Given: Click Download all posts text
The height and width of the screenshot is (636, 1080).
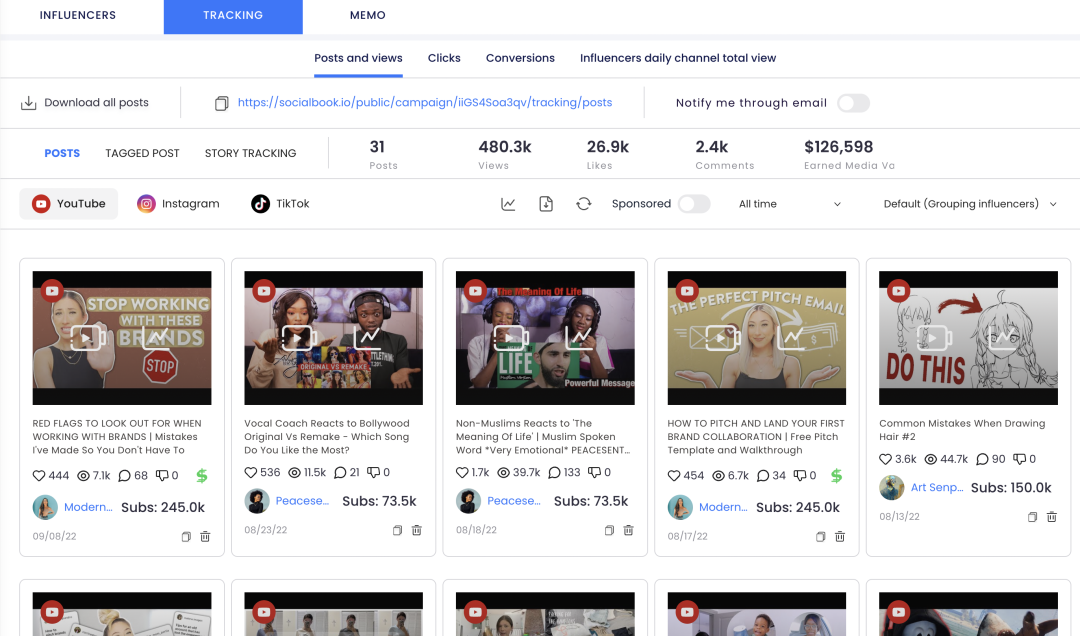Looking at the screenshot, I should tap(96, 103).
